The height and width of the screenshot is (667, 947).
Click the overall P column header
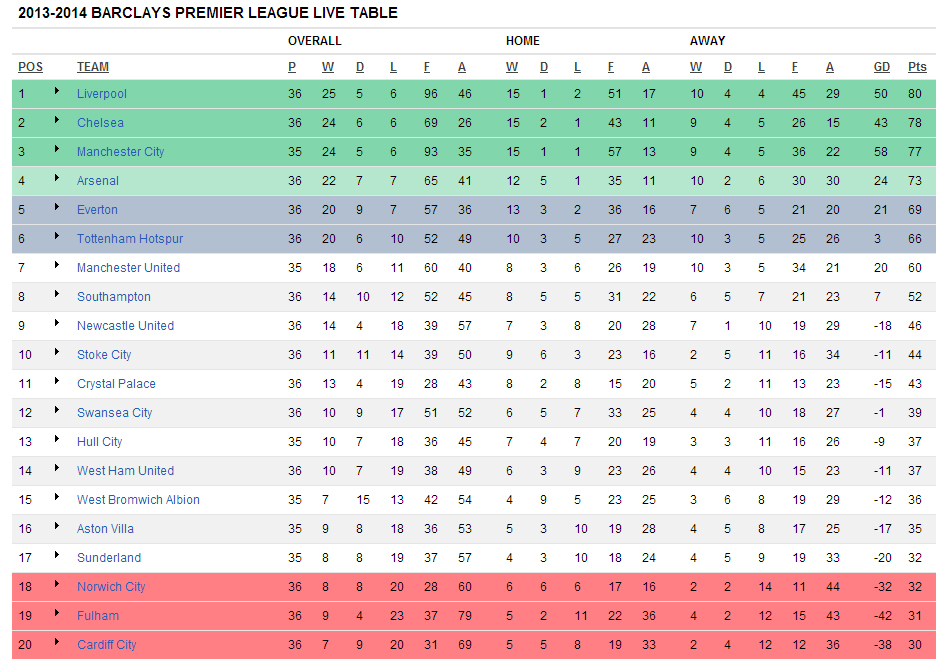(x=292, y=67)
